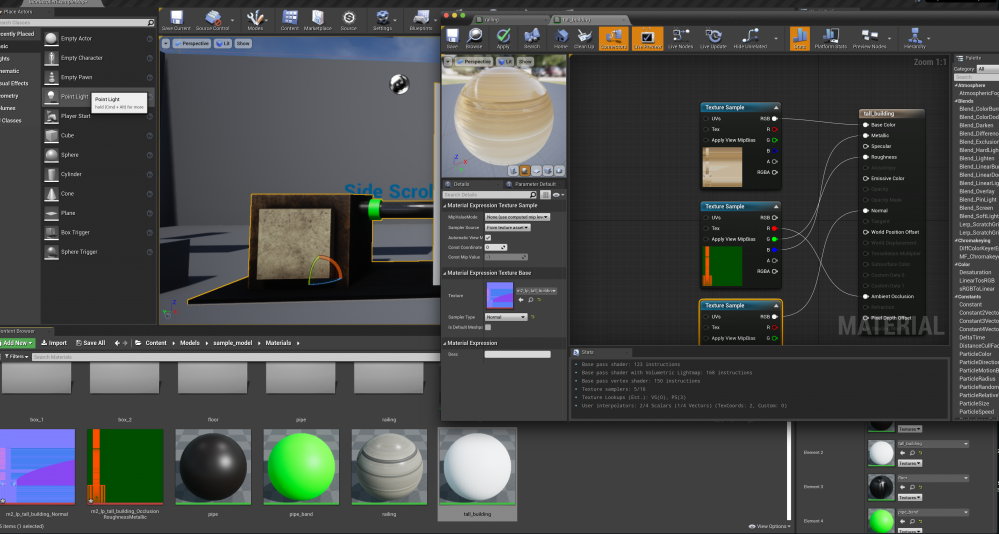The width and height of the screenshot is (999, 534).
Task: Click Preview Nodes toolbar icon
Action: point(869,38)
